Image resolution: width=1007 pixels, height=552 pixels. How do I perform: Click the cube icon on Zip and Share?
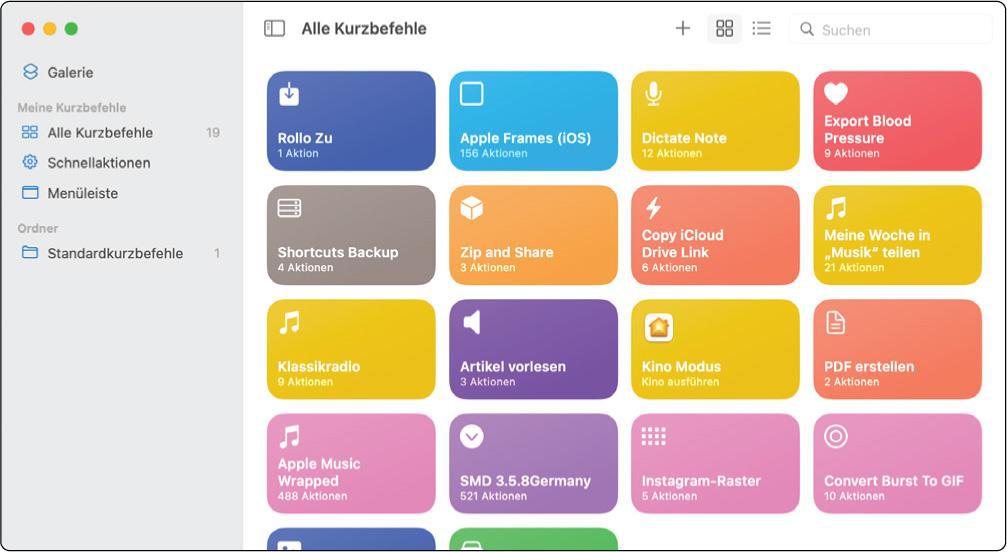[x=471, y=208]
